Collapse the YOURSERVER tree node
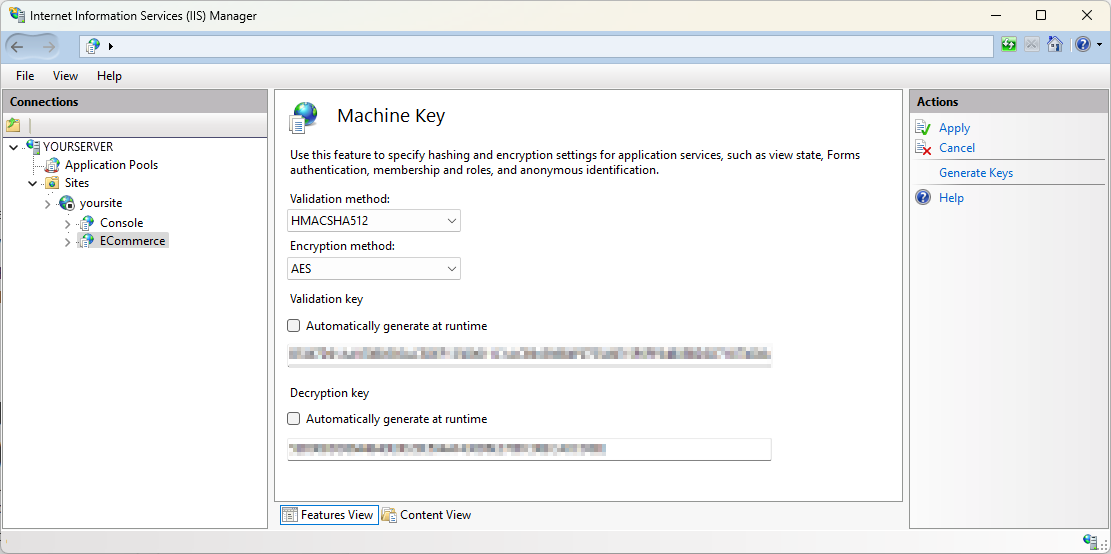The height and width of the screenshot is (554, 1111). pyautogui.click(x=13, y=147)
